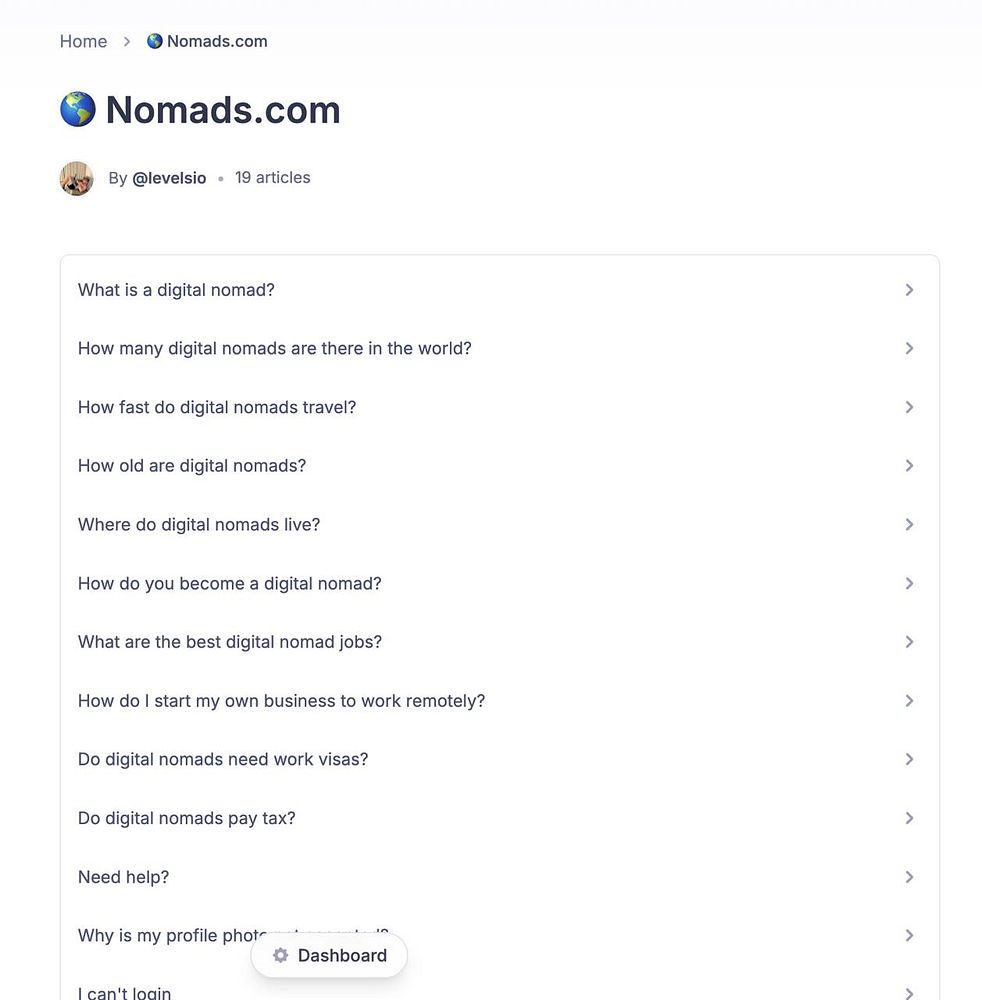The width and height of the screenshot is (982, 1000).
Task: Open "What is a digital nomad?" article
Action: pos(176,290)
